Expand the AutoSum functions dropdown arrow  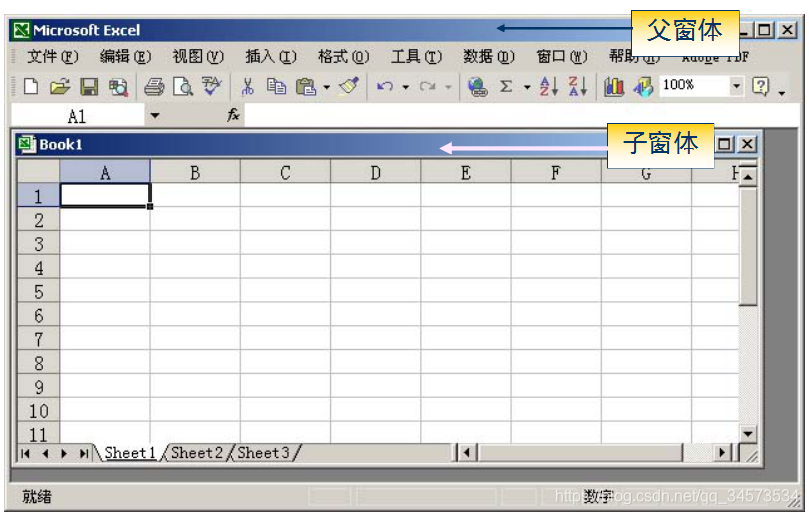point(527,87)
